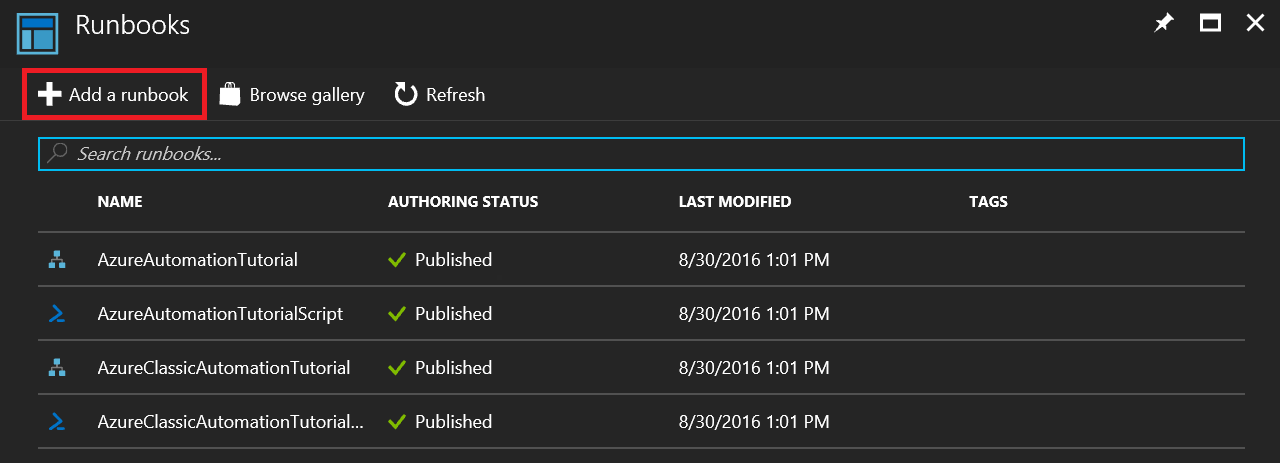Open the AzureAutomationTutorialScript runbook

220,314
